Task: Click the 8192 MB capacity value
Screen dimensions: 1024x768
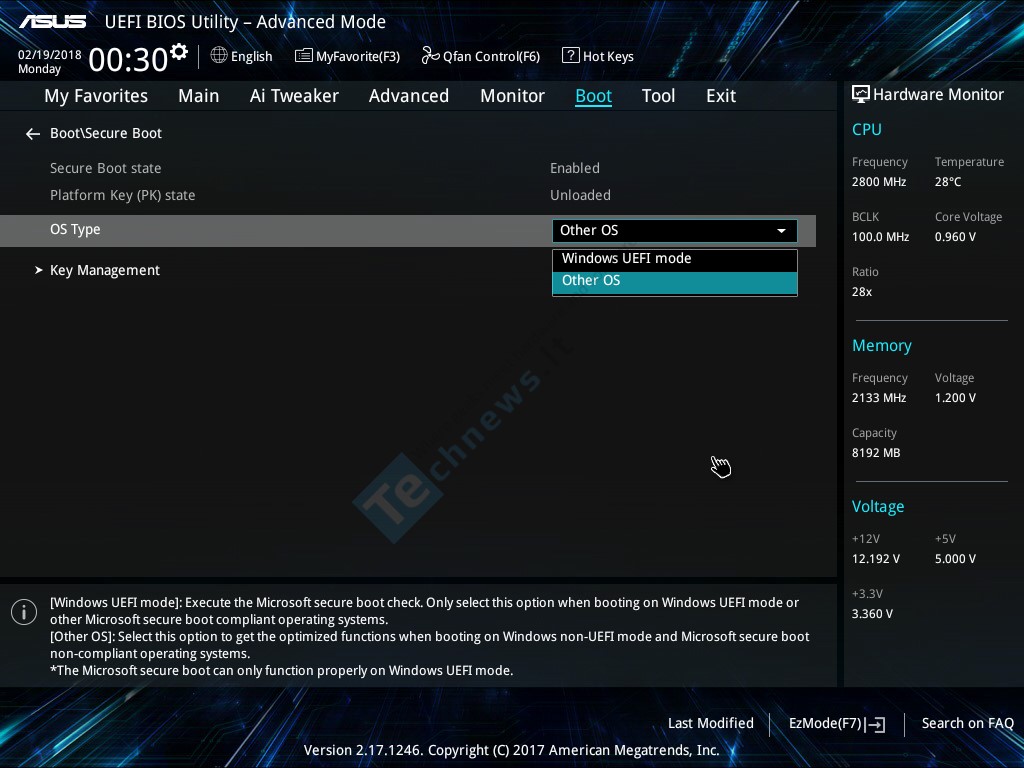Action: (876, 453)
